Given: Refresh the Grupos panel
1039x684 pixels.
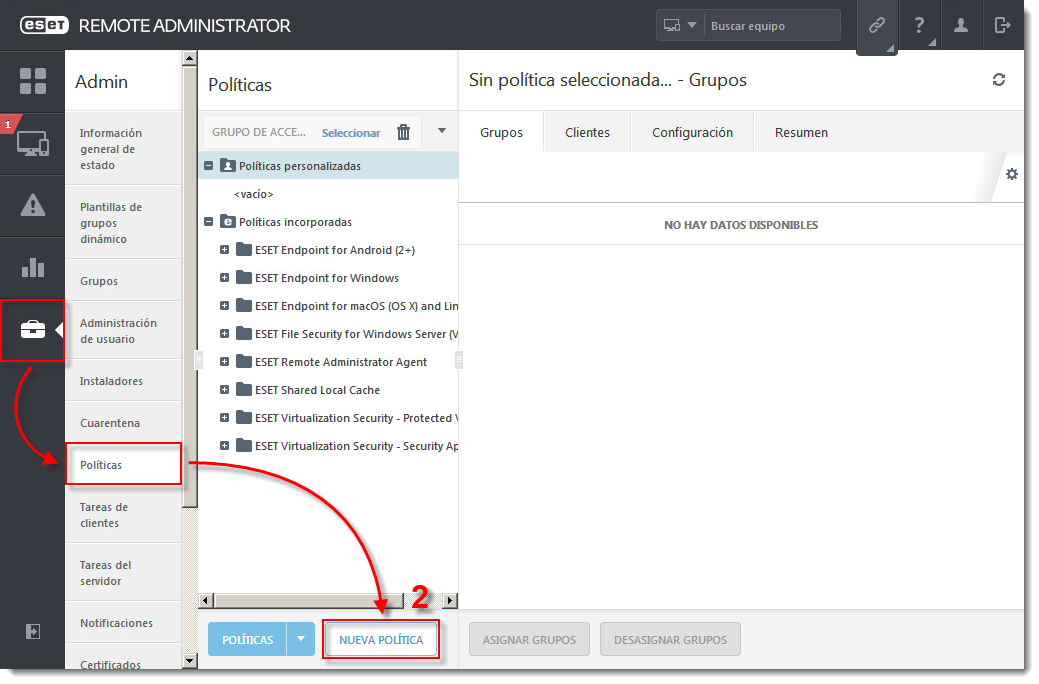Looking at the screenshot, I should (x=999, y=80).
